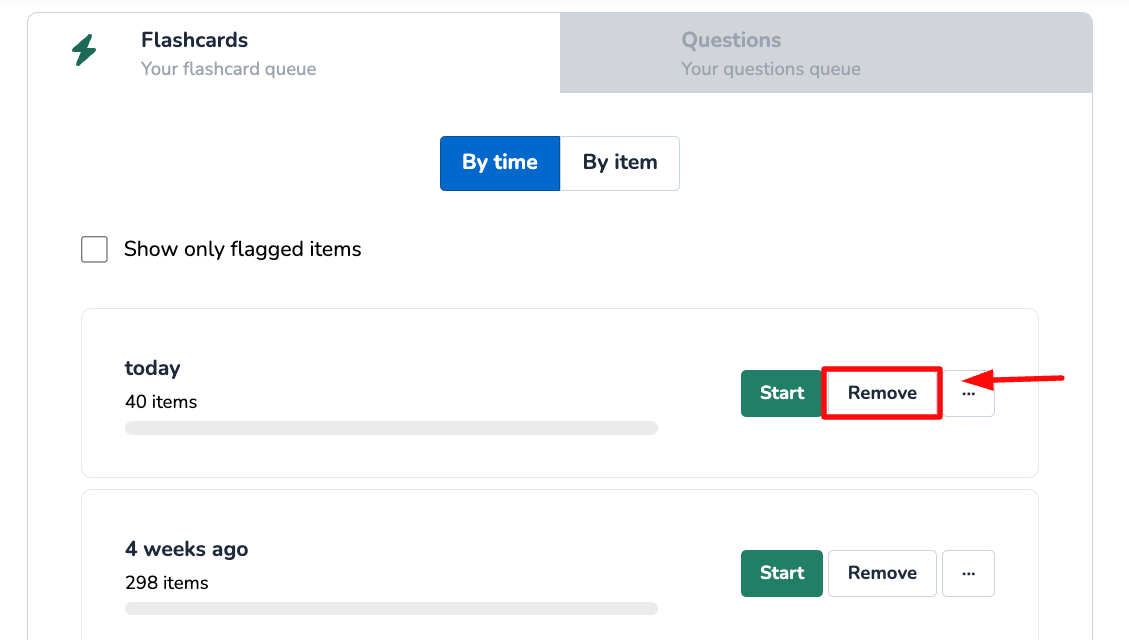This screenshot has width=1129, height=640.
Task: Click the 4 weeks ago progress bar
Action: point(391,608)
